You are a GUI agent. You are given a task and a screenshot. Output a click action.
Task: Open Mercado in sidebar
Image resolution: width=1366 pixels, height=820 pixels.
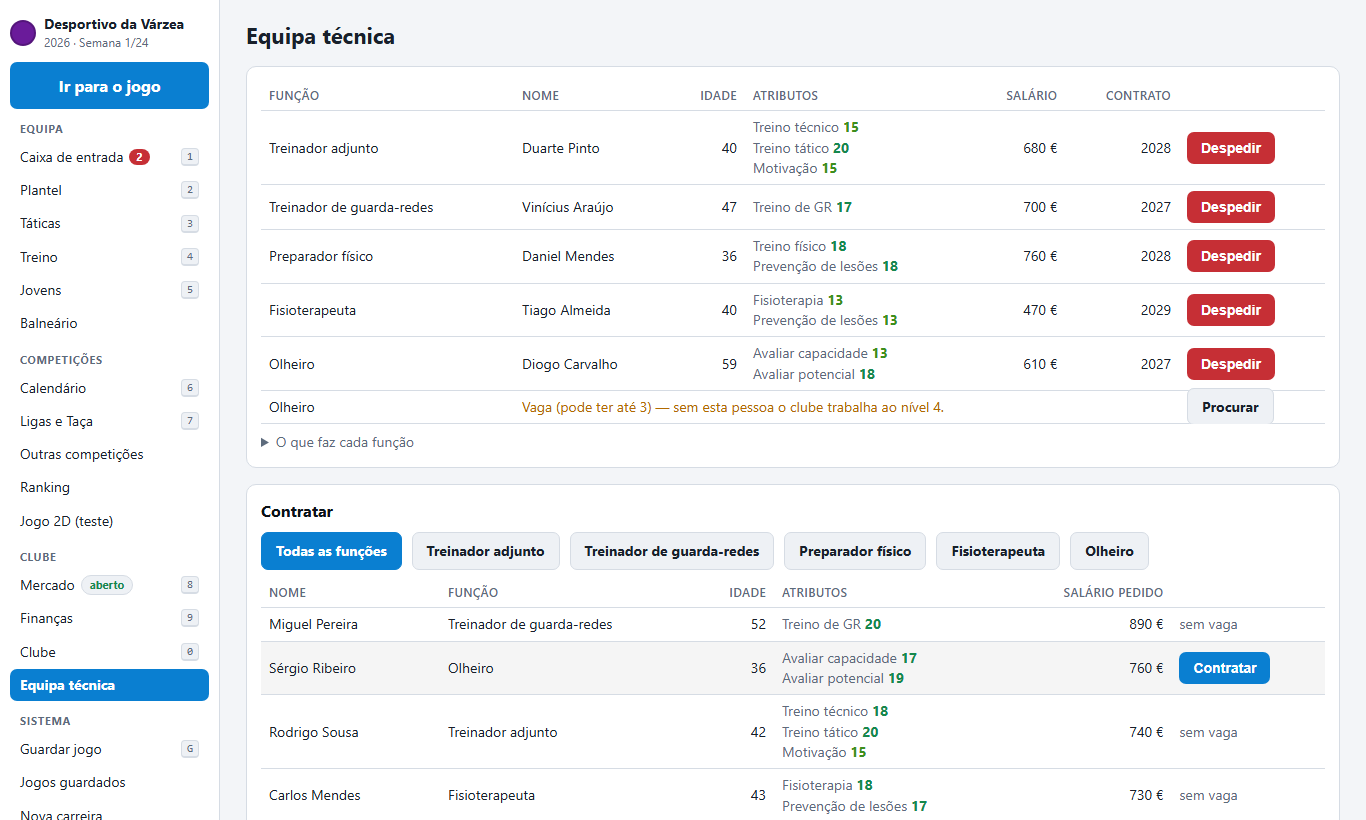coord(109,585)
